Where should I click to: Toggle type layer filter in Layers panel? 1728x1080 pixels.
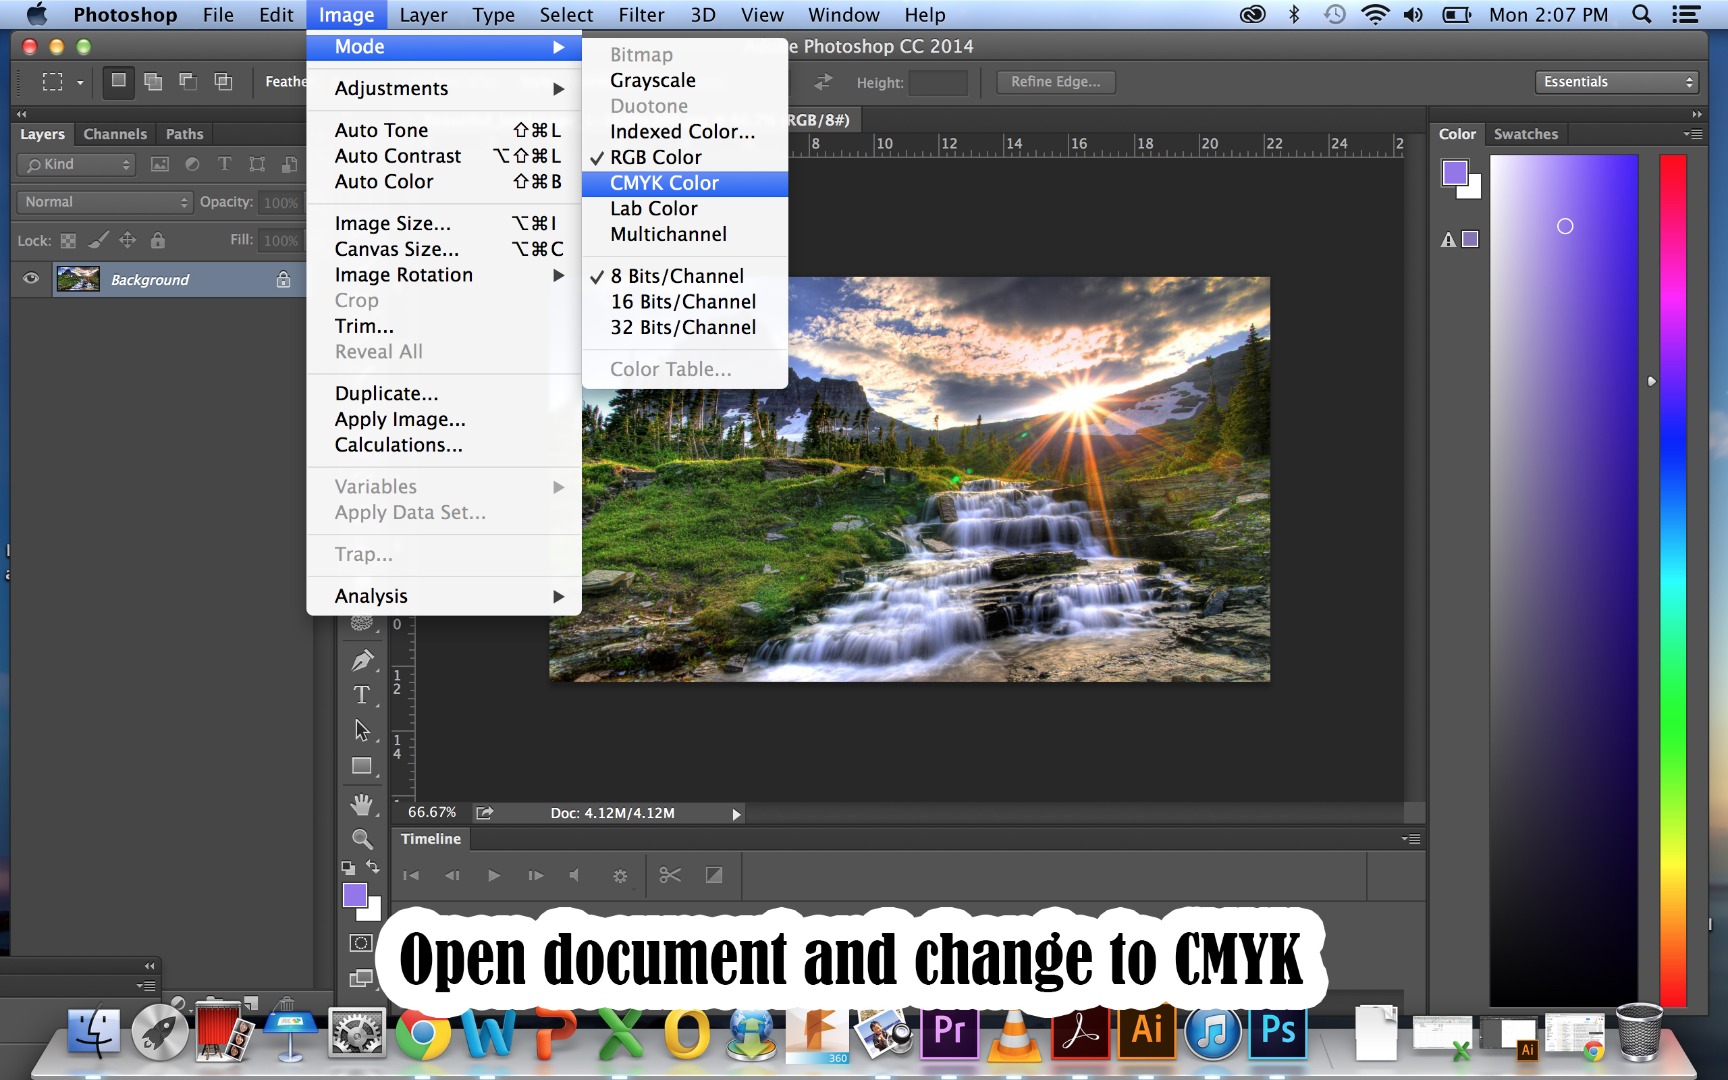coord(224,164)
